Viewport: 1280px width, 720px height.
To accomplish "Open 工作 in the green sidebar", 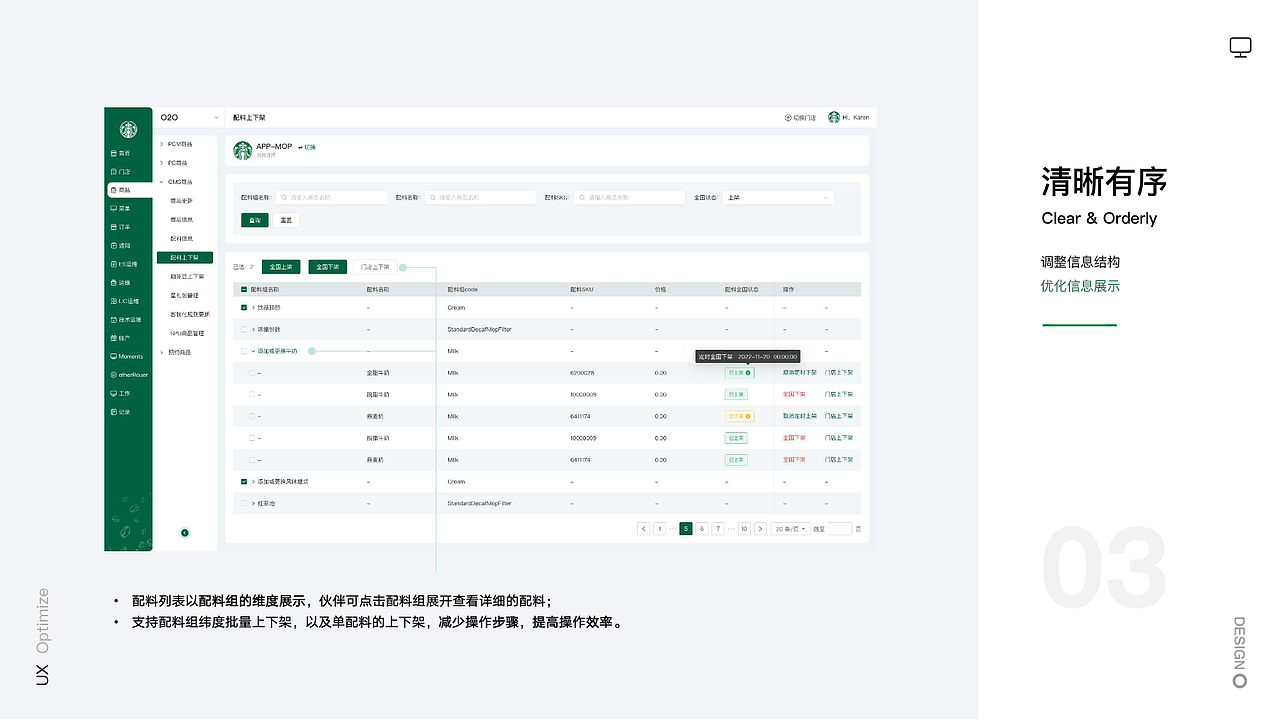I will click(120, 393).
